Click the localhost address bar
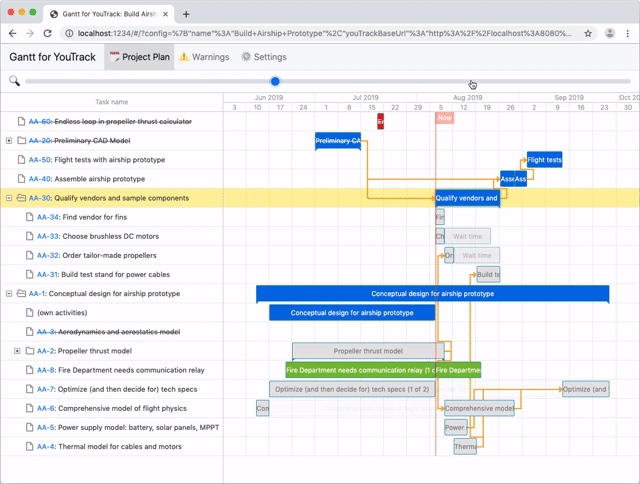 pos(324,33)
